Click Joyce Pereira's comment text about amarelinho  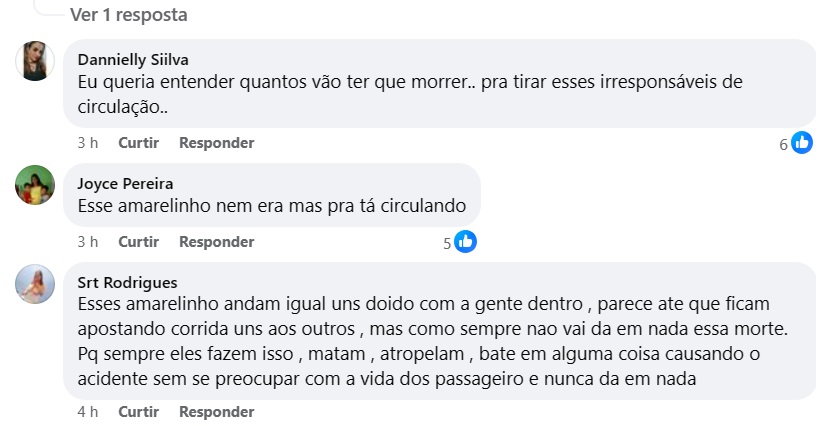pos(272,206)
